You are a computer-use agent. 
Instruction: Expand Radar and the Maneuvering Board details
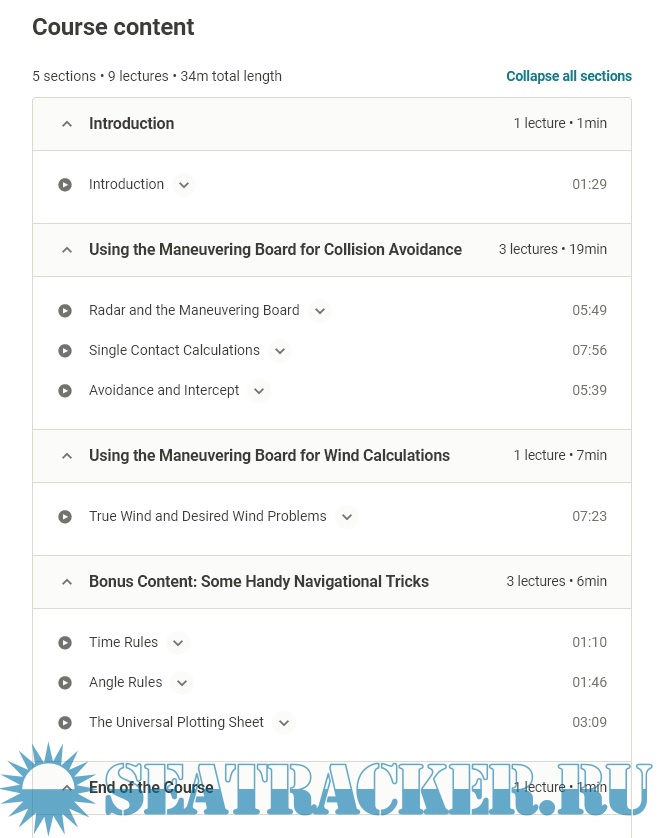pyautogui.click(x=320, y=311)
